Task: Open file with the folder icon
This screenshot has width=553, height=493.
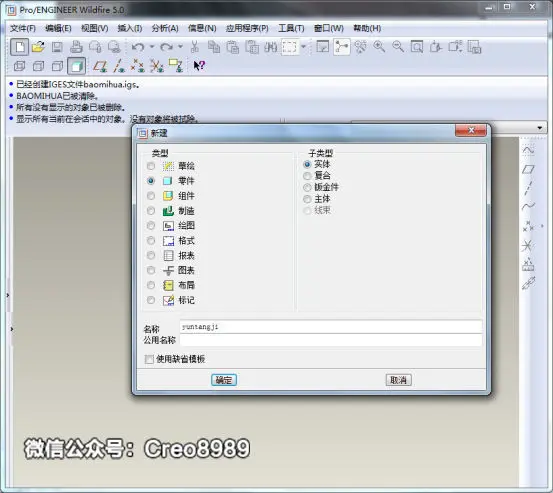Action: tap(38, 47)
